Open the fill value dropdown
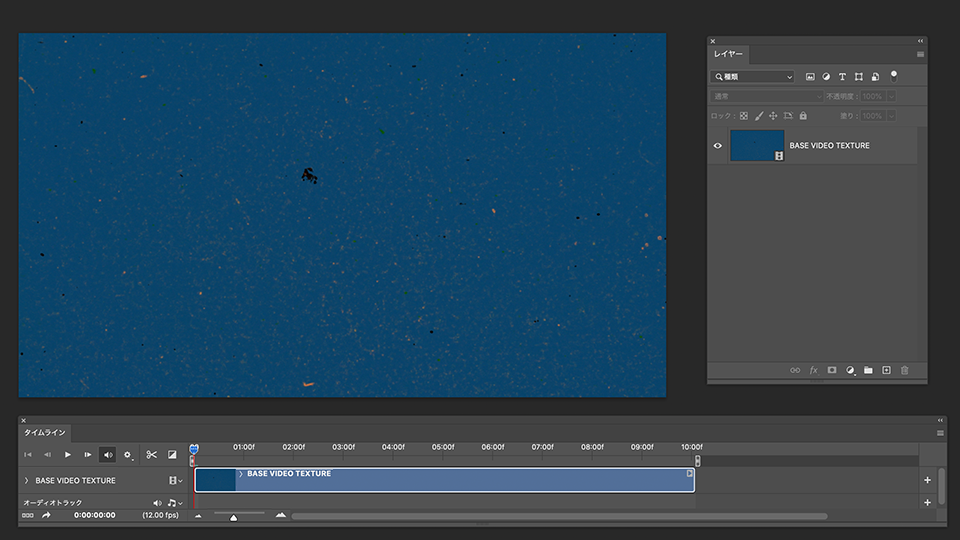 click(x=891, y=116)
